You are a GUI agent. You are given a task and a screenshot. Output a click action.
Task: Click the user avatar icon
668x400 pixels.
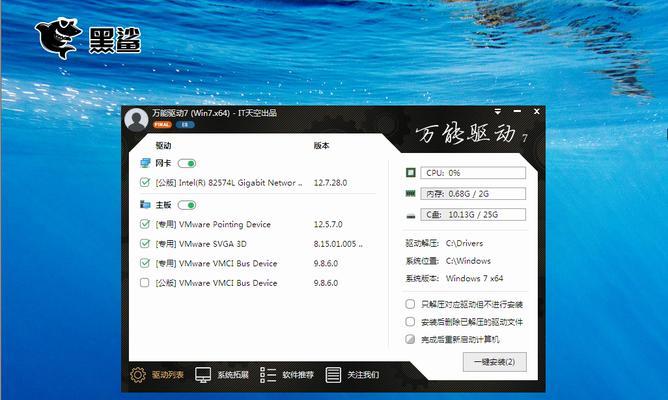pyautogui.click(x=136, y=120)
